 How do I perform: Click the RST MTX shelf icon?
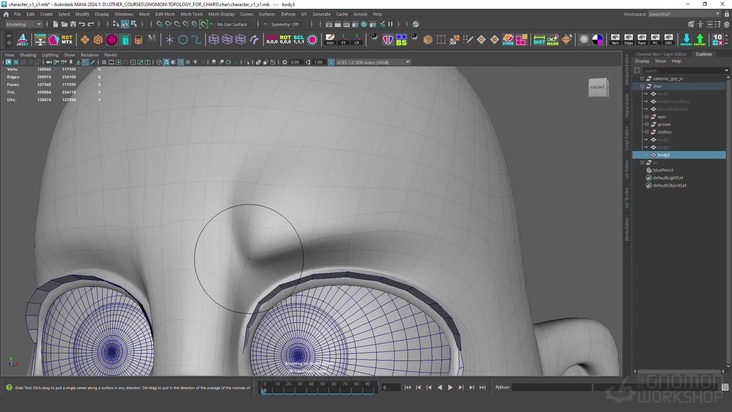point(68,39)
